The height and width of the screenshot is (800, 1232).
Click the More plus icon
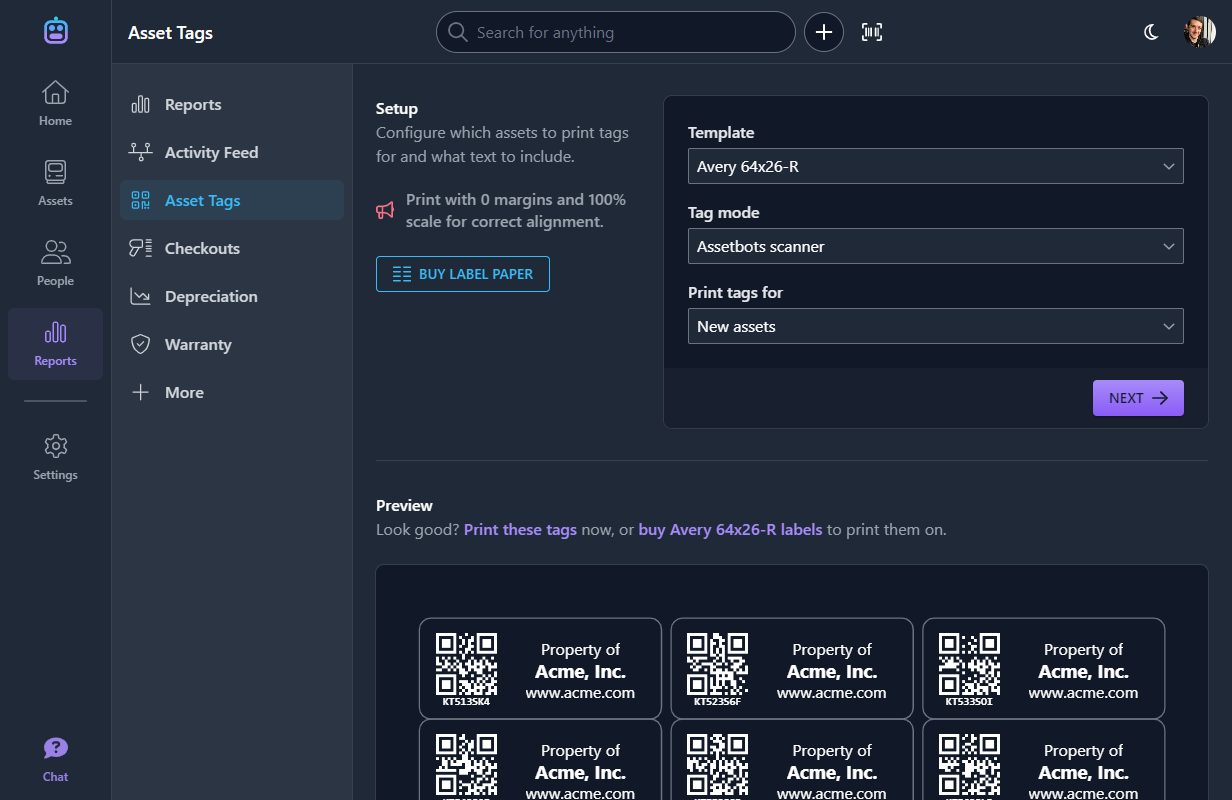tap(141, 393)
